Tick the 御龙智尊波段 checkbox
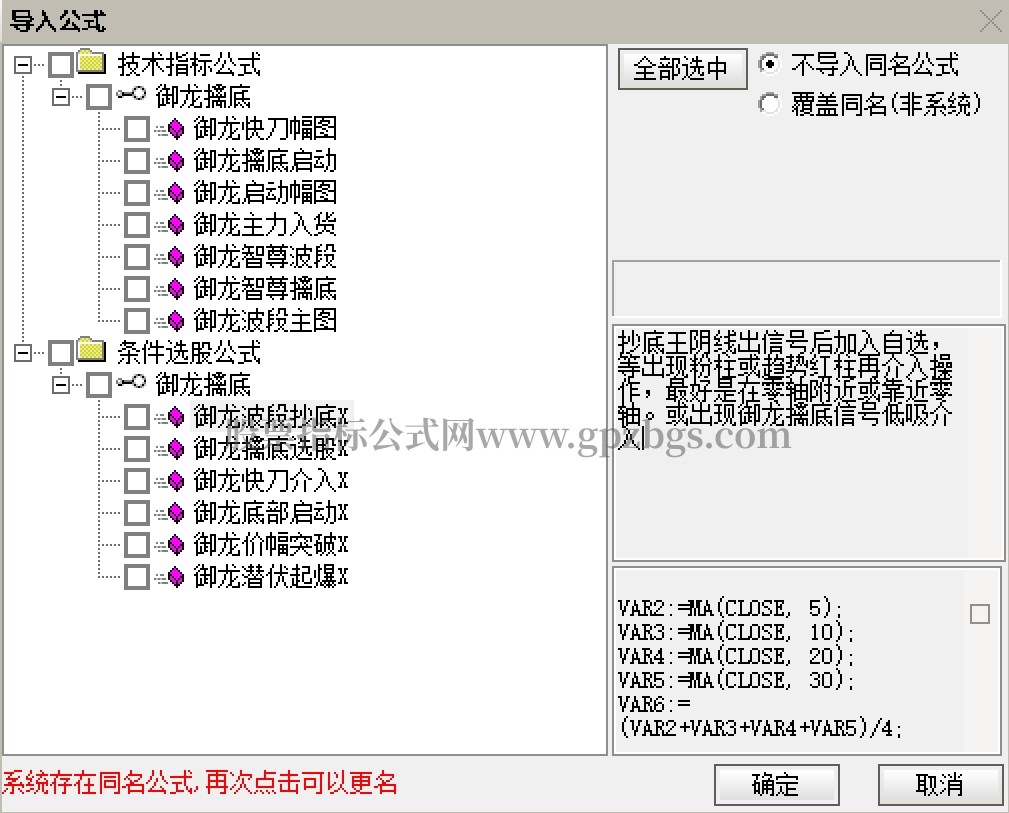The height and width of the screenshot is (813, 1009). [x=137, y=256]
